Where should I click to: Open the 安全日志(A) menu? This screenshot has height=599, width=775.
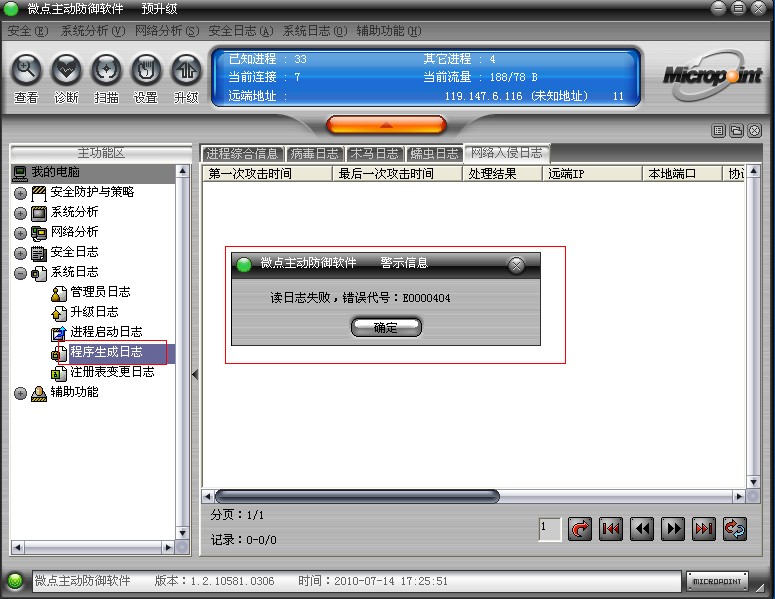click(x=241, y=31)
